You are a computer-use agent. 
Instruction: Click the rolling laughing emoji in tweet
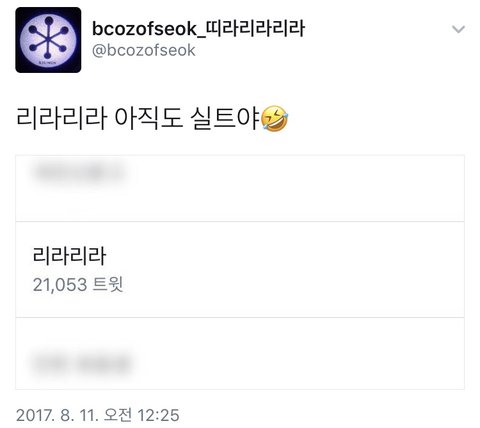[275, 118]
